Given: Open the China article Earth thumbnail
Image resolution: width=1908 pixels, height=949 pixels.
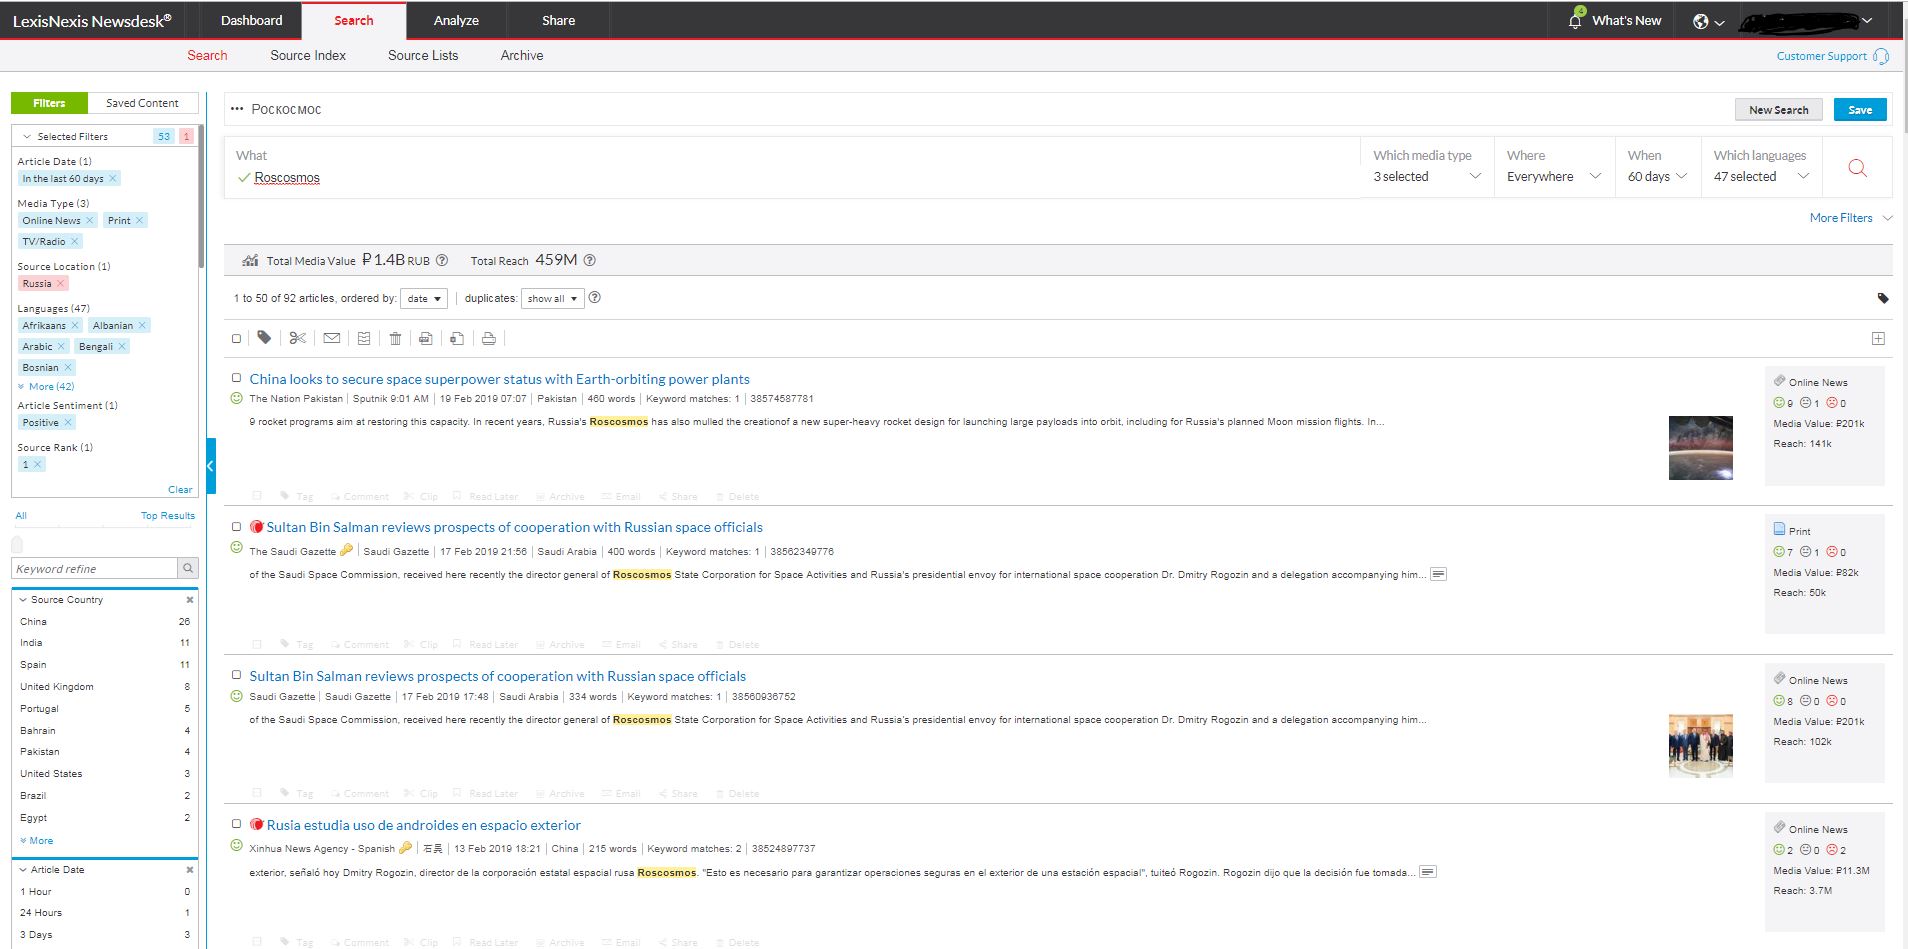Looking at the screenshot, I should click(1700, 447).
